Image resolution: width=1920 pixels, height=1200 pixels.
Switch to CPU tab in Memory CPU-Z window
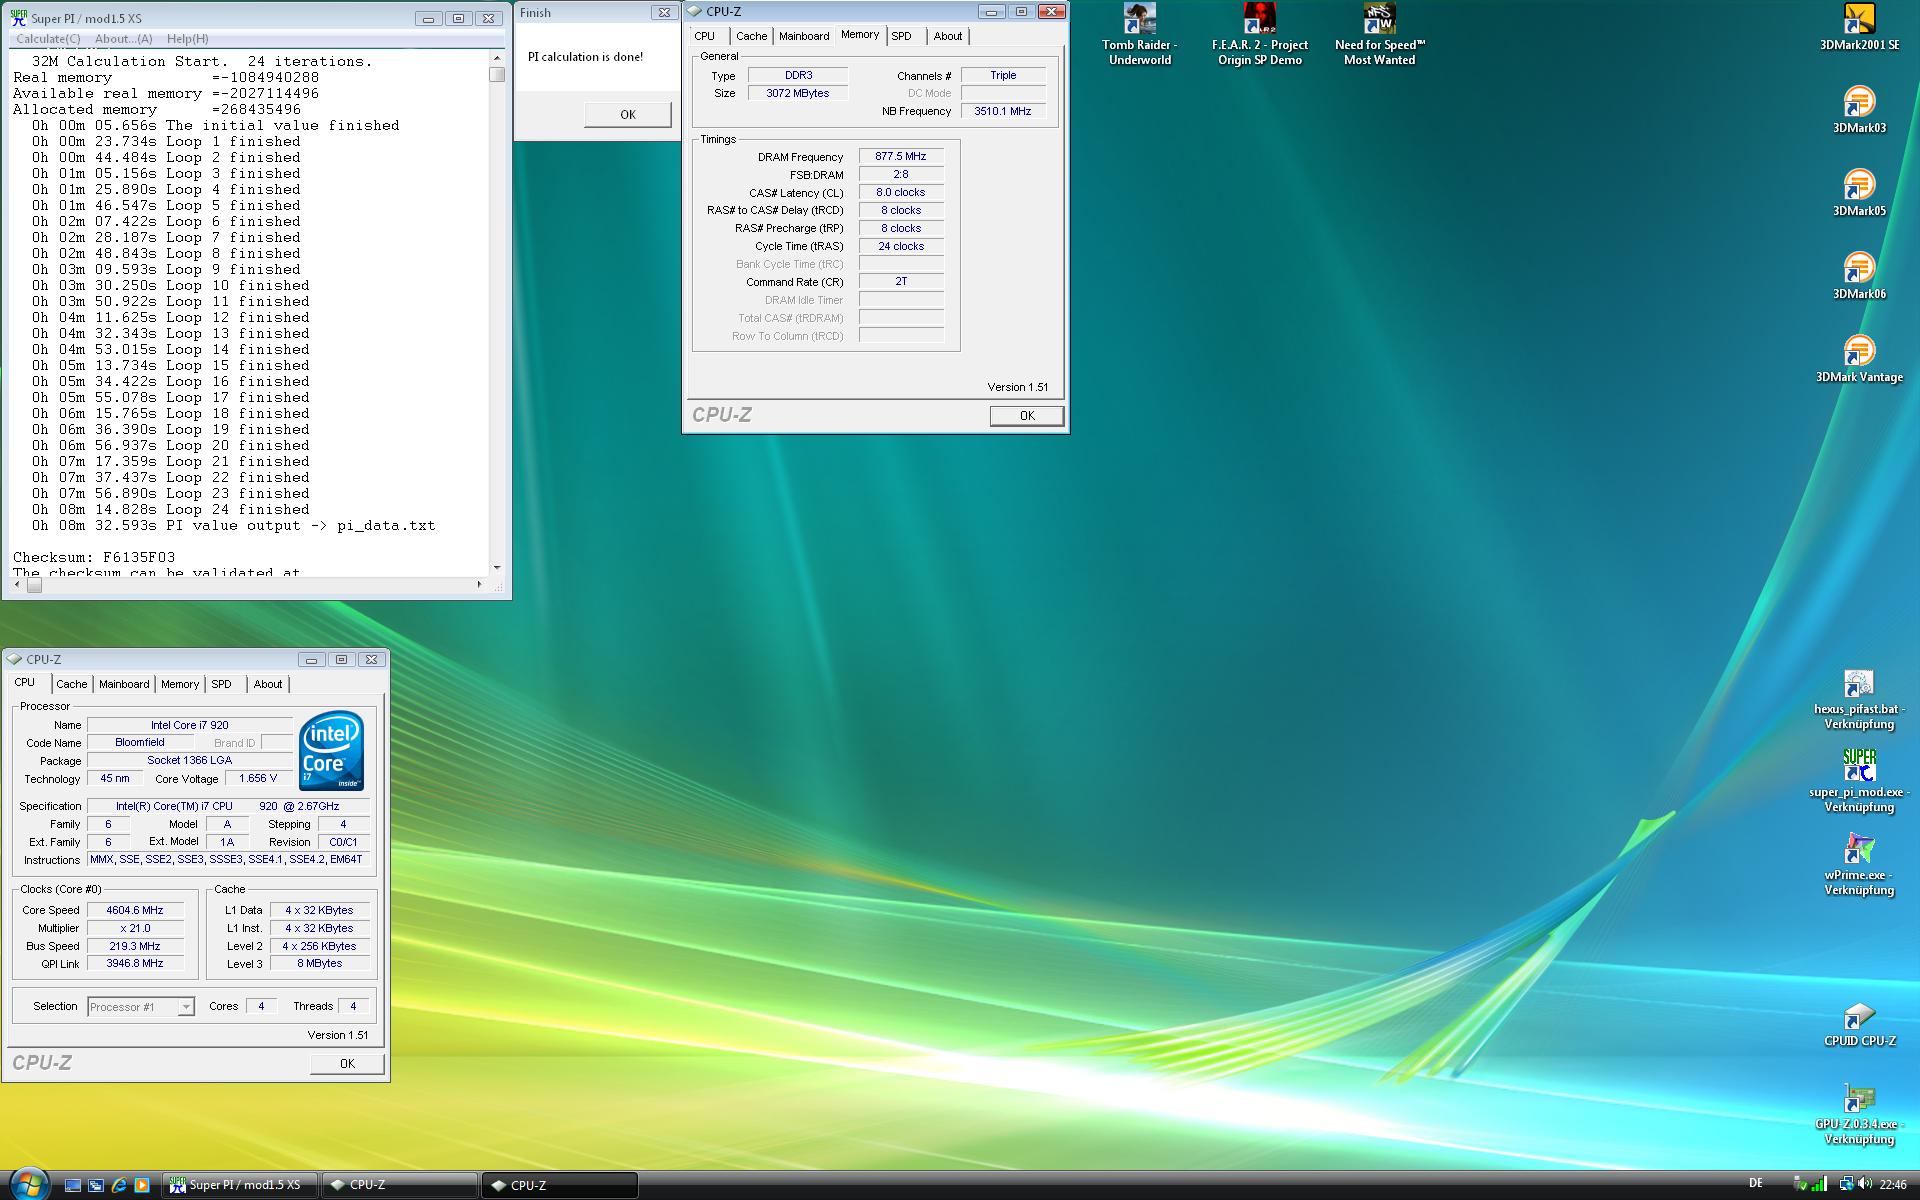click(x=705, y=36)
